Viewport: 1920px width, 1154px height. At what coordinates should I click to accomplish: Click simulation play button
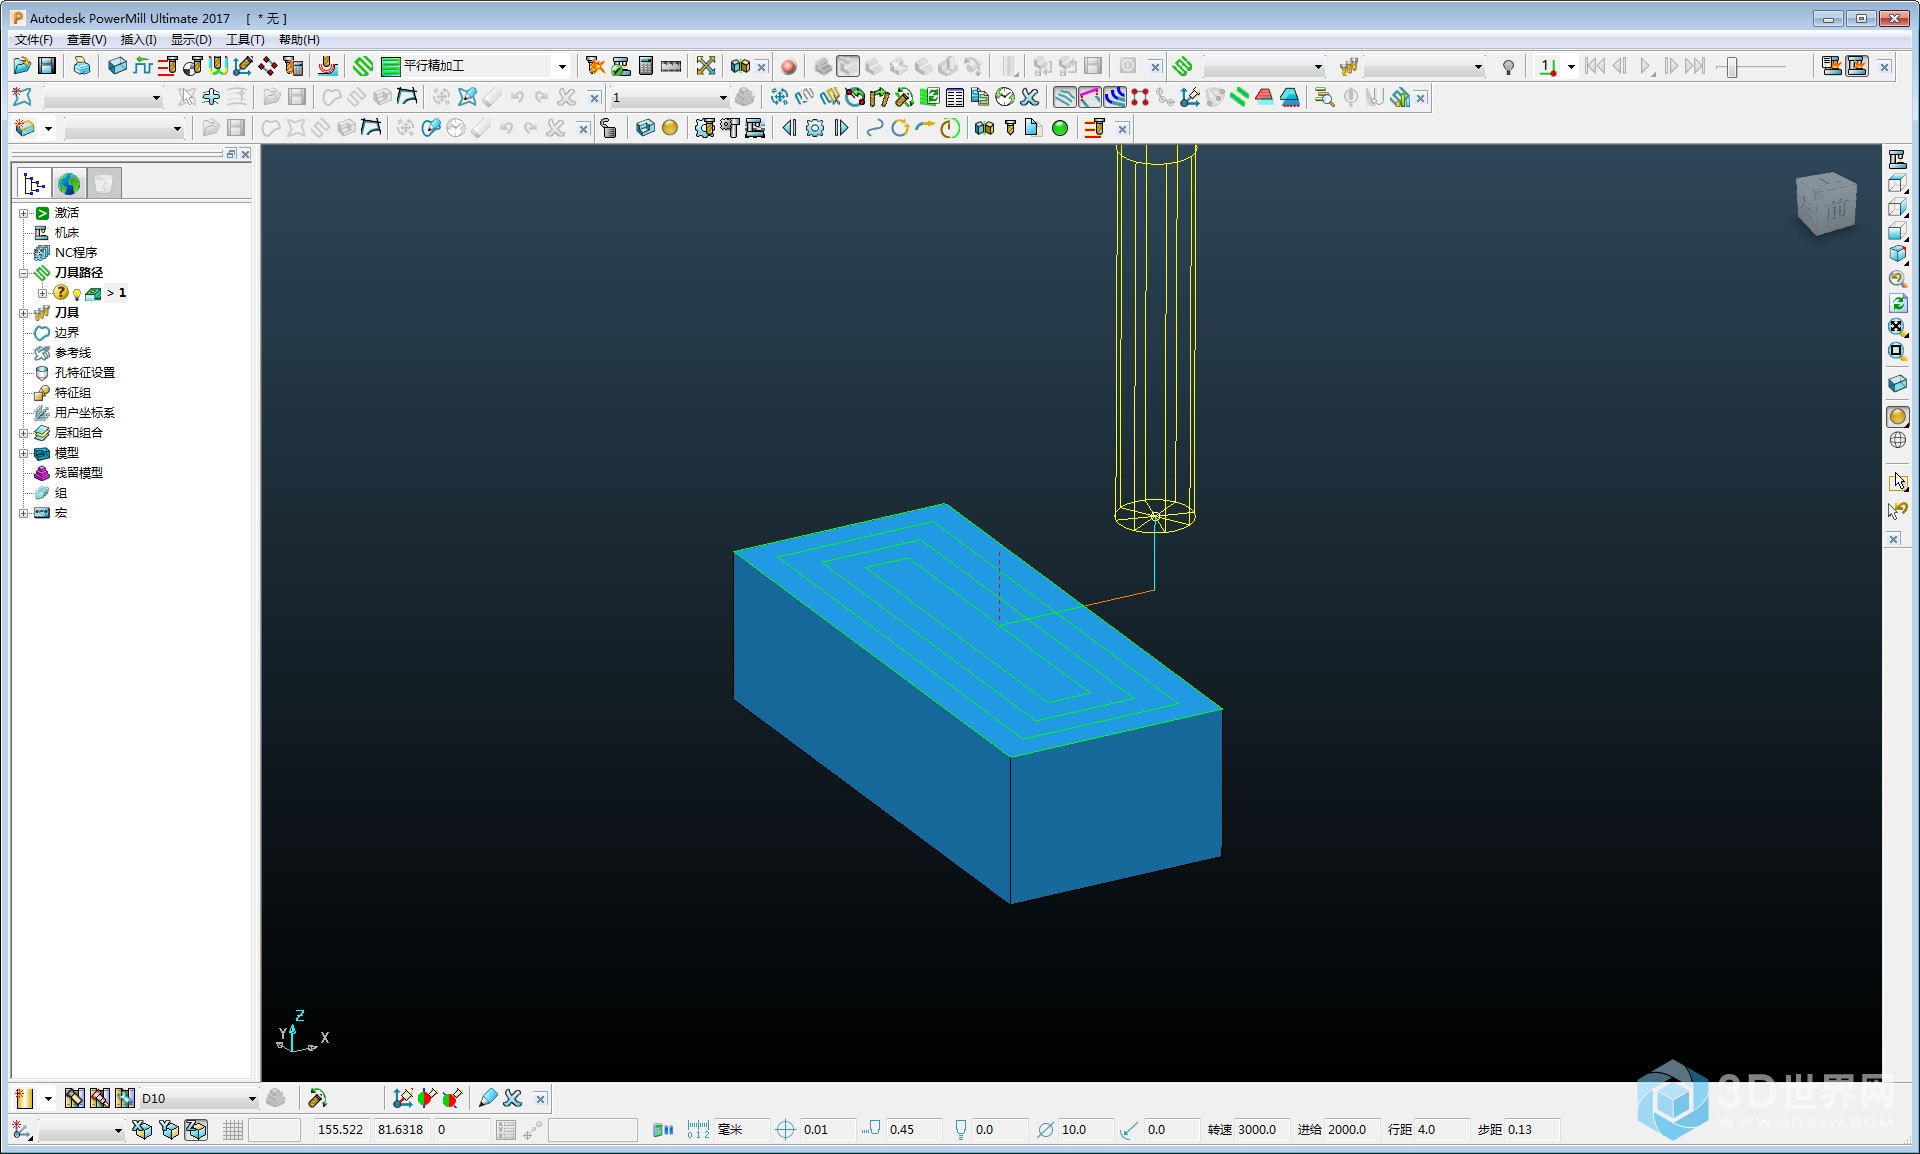[x=1646, y=67]
